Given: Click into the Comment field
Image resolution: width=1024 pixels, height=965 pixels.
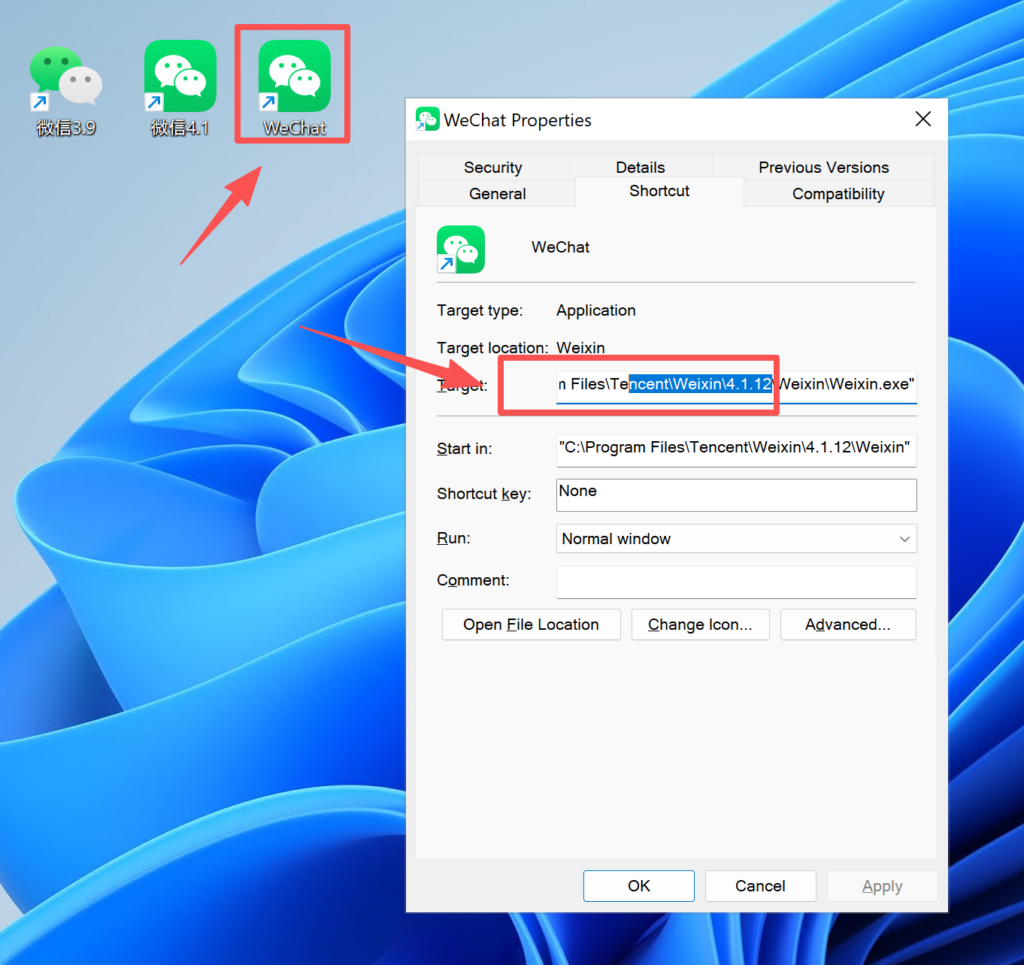Looking at the screenshot, I should pyautogui.click(x=736, y=582).
